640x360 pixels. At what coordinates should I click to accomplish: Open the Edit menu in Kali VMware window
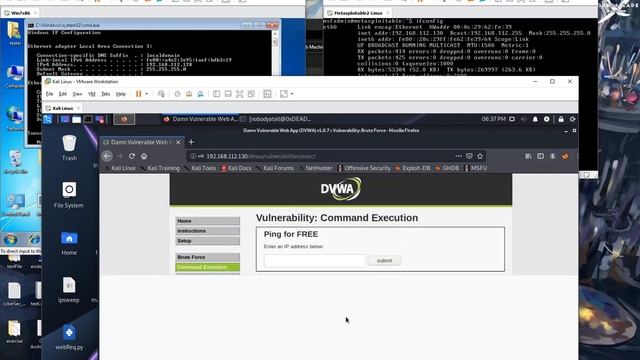click(62, 94)
